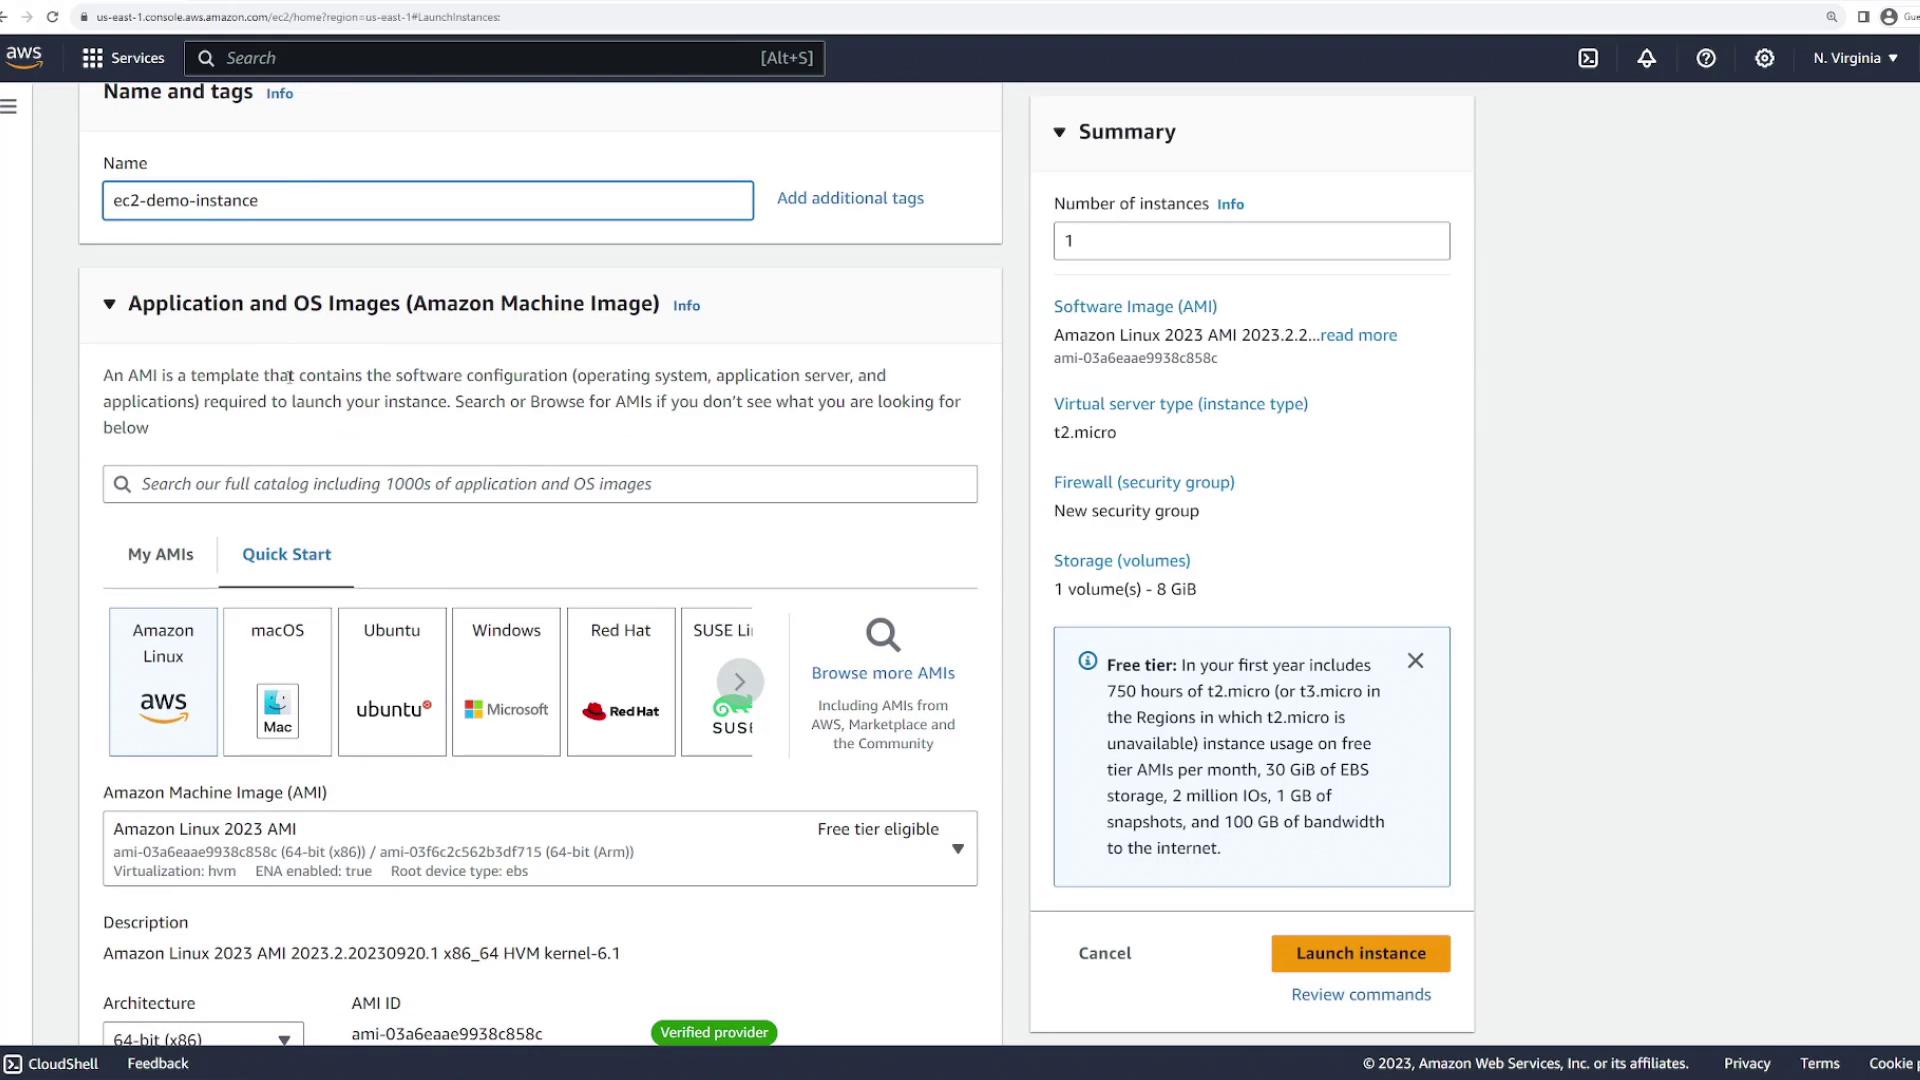Viewport: 1920px width, 1080px height.
Task: Open the console settings gear
Action: (1765, 58)
